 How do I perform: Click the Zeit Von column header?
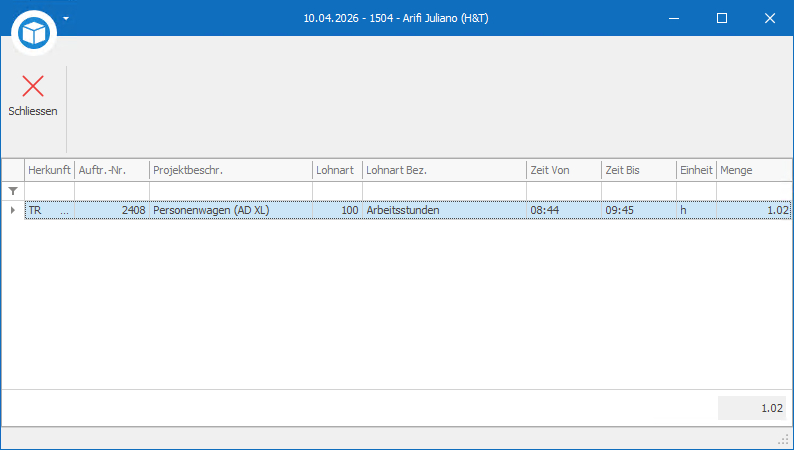pos(564,170)
